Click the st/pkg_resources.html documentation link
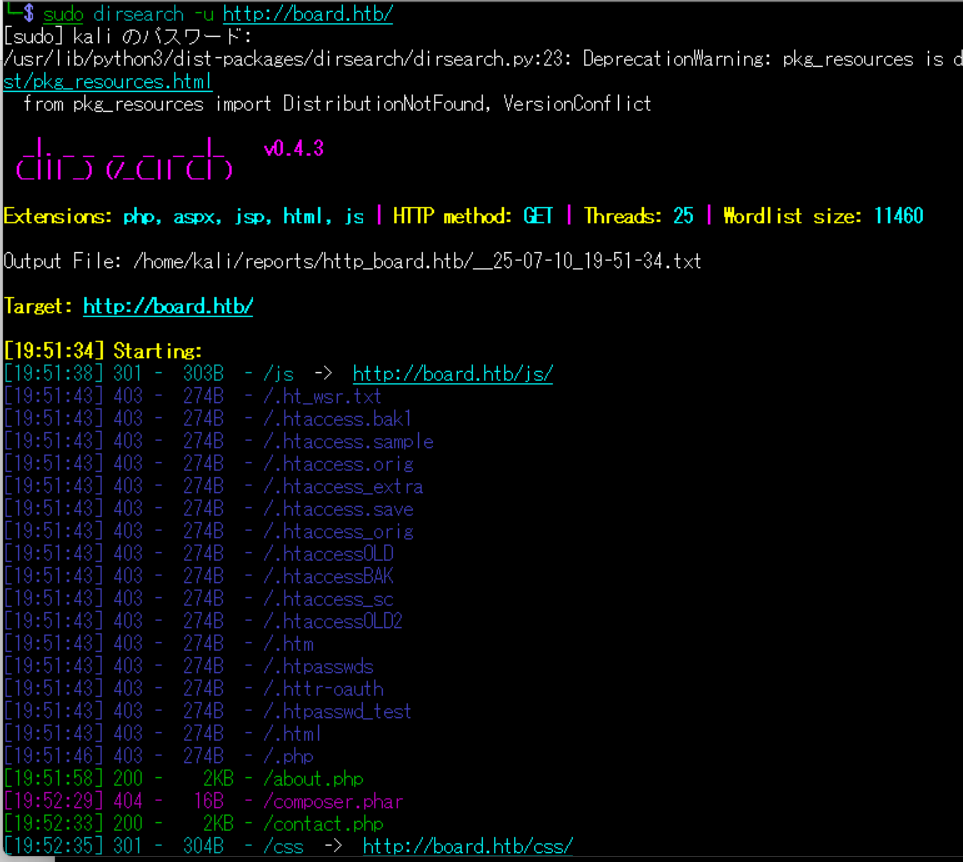 tap(108, 81)
